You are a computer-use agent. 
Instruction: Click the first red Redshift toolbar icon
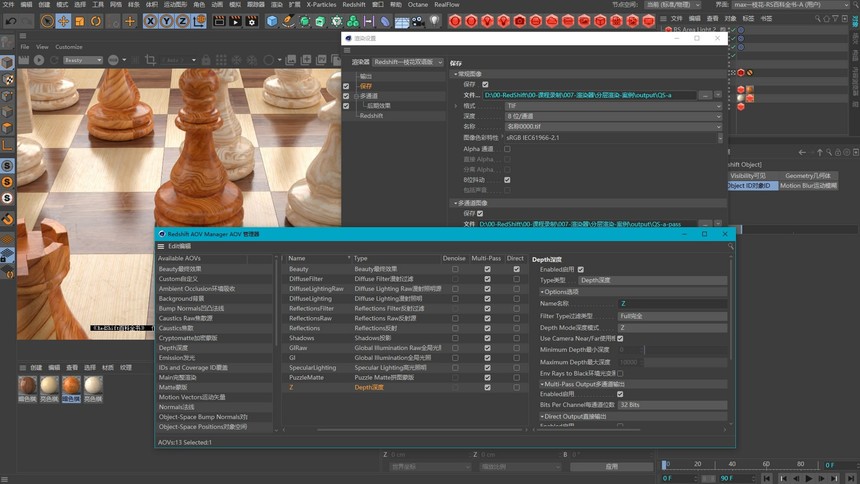(455, 21)
